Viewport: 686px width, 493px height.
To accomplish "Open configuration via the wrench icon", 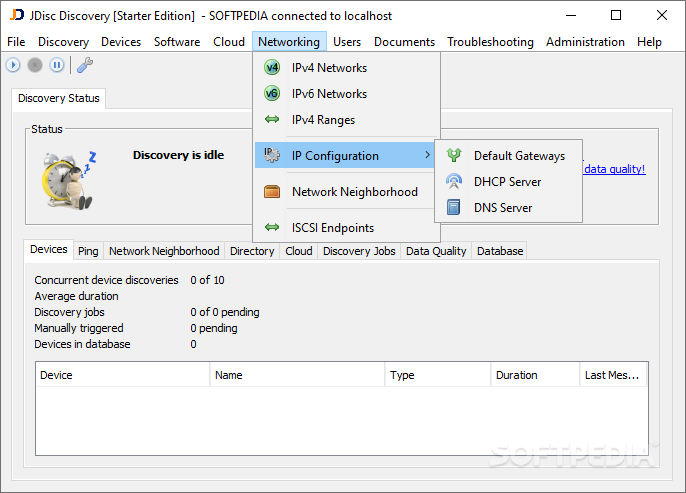I will [x=85, y=65].
